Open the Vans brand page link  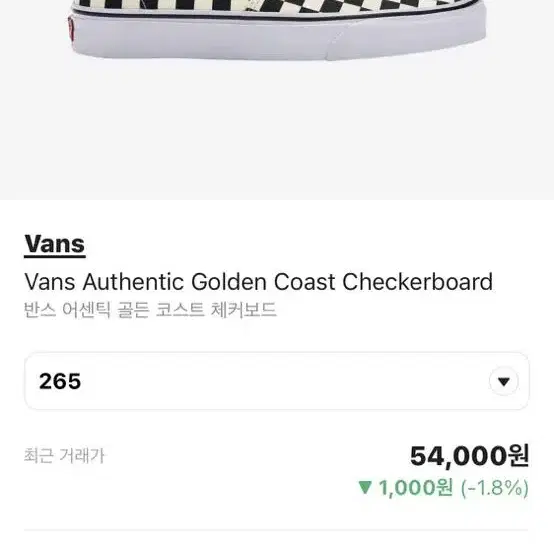click(55, 244)
